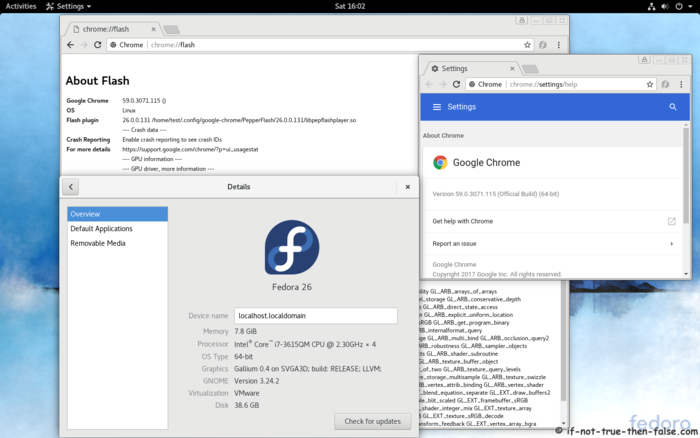This screenshot has height=438, width=700.
Task: Reload the chrome://flash page
Action: pyautogui.click(x=97, y=45)
